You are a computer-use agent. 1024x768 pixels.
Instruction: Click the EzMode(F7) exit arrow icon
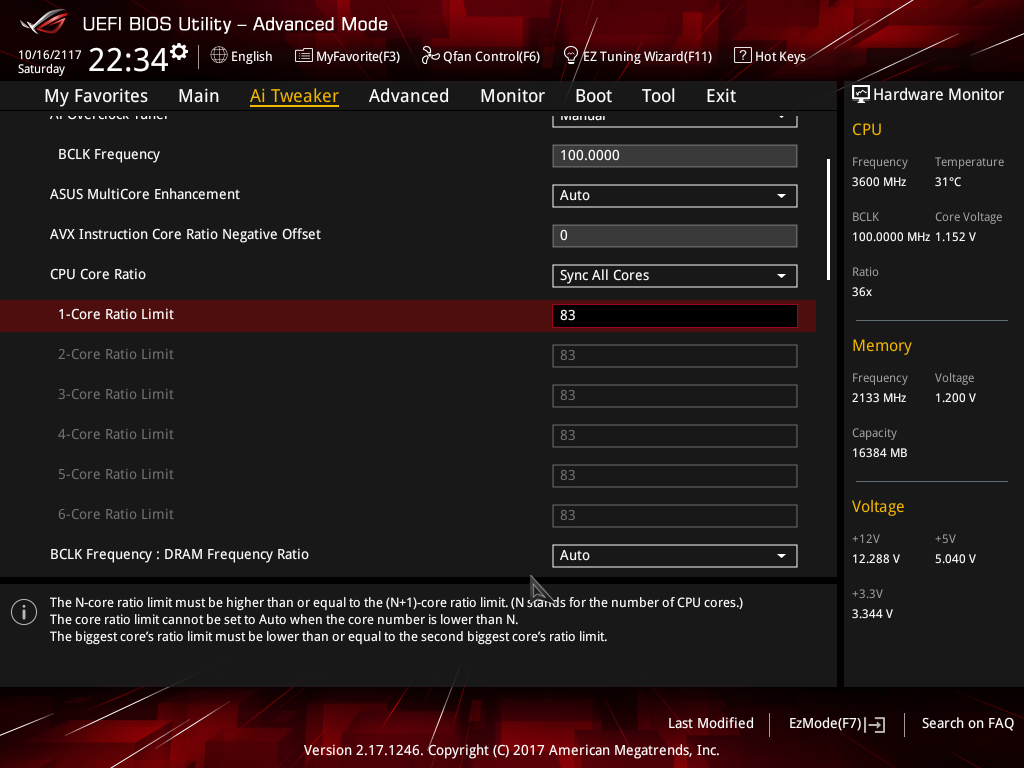pyautogui.click(x=876, y=724)
